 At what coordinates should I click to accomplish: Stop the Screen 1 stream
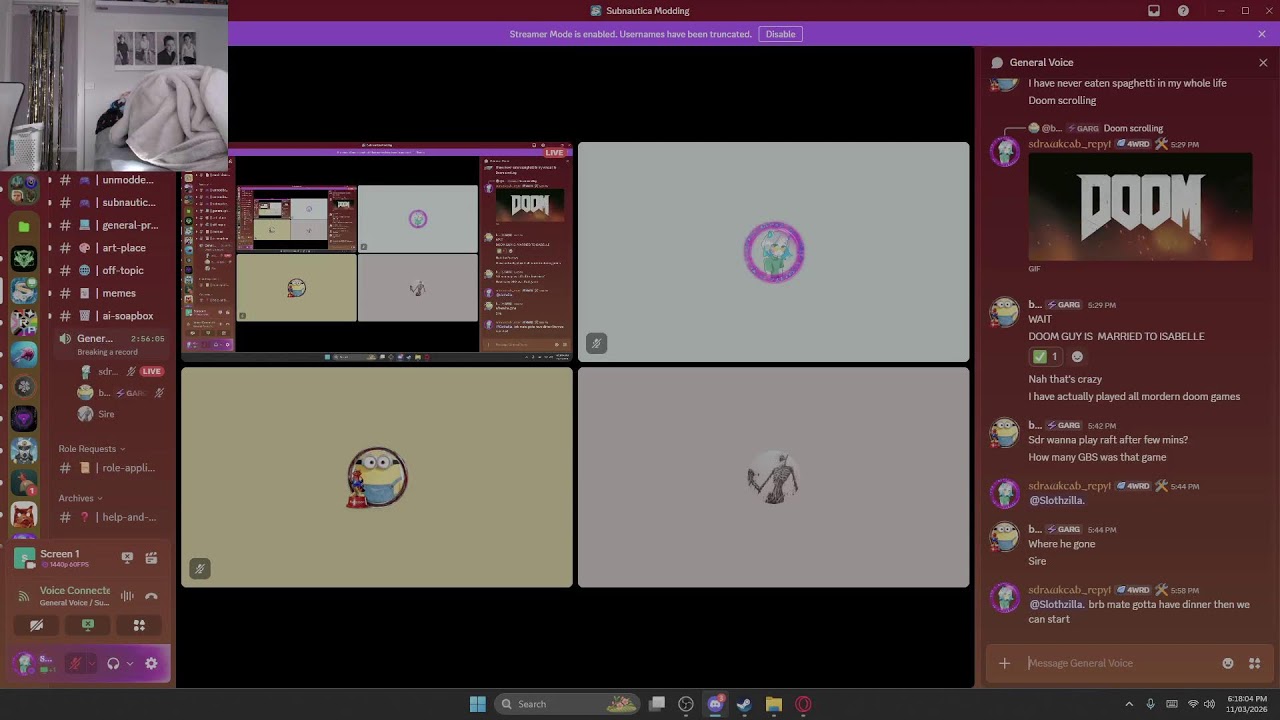coord(127,558)
